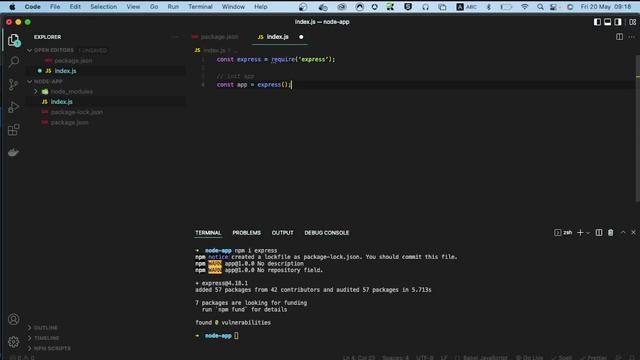Open the Selection menu
Viewport: 640px width, 360px height.
(x=103, y=7)
